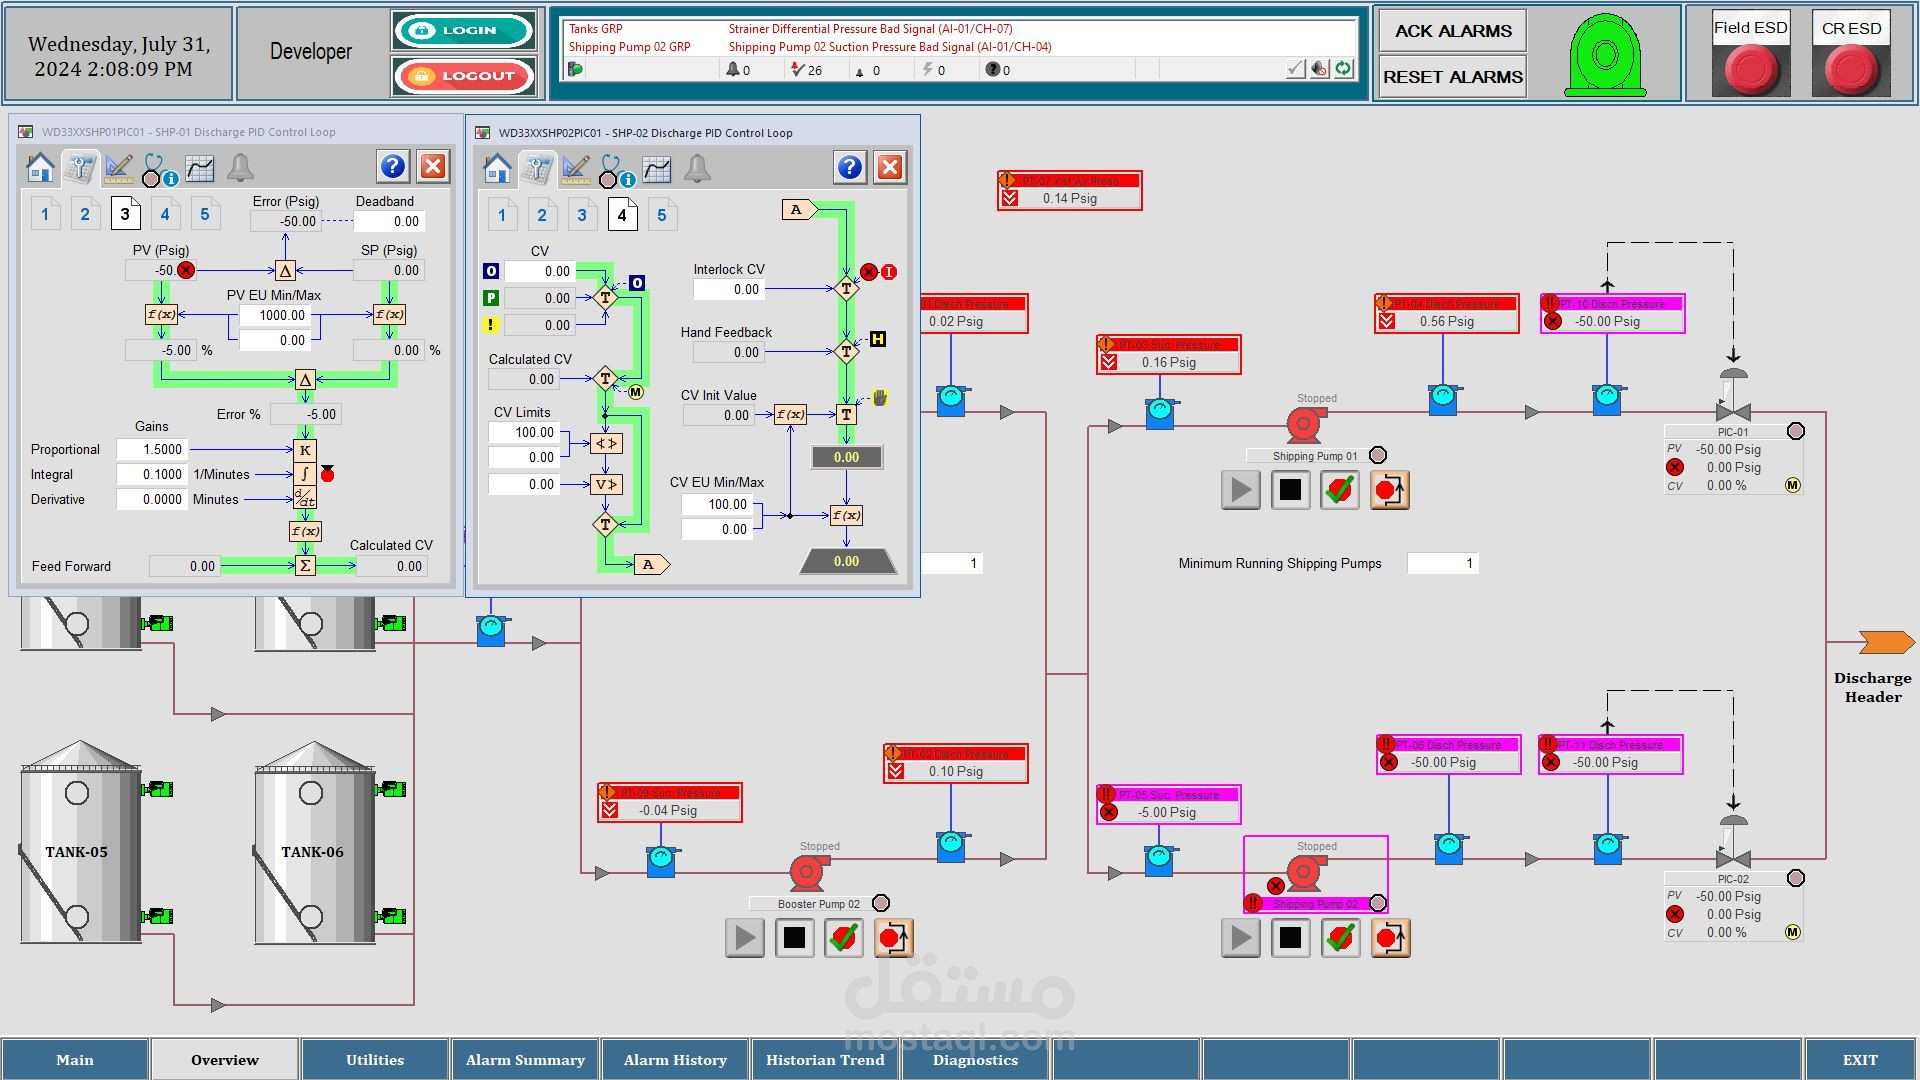Click reset checkmark icon under Shipping Pump 02
This screenshot has width=1920, height=1080.
click(x=1340, y=938)
